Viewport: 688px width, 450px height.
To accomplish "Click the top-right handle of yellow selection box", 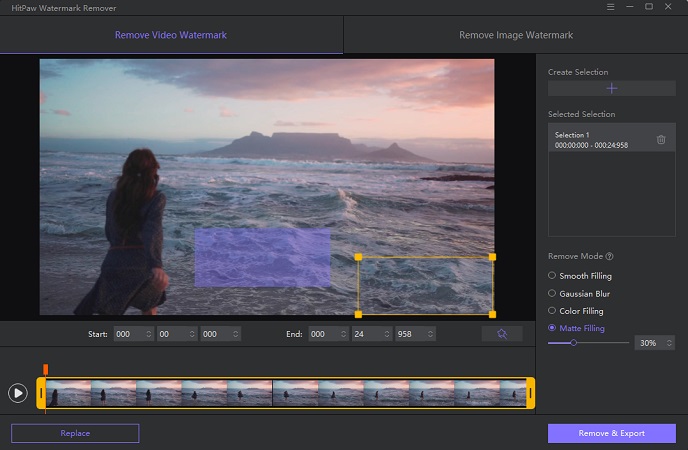I will click(492, 257).
